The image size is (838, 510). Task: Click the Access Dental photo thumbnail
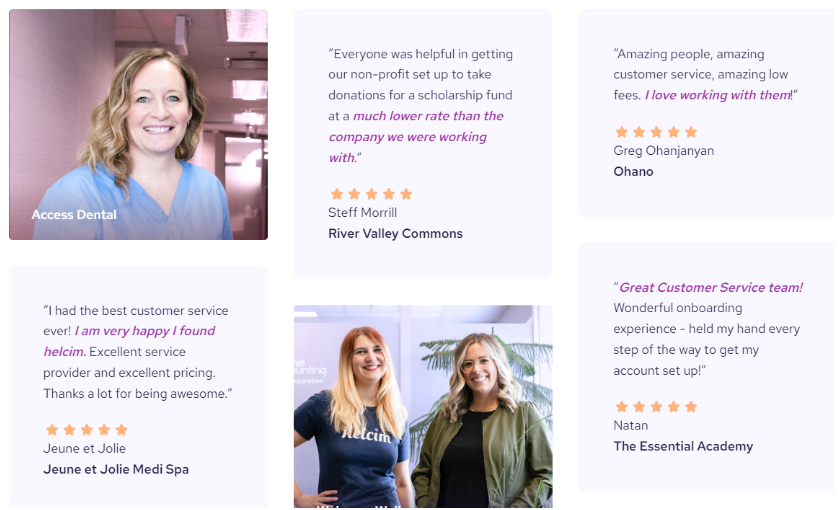tap(138, 124)
